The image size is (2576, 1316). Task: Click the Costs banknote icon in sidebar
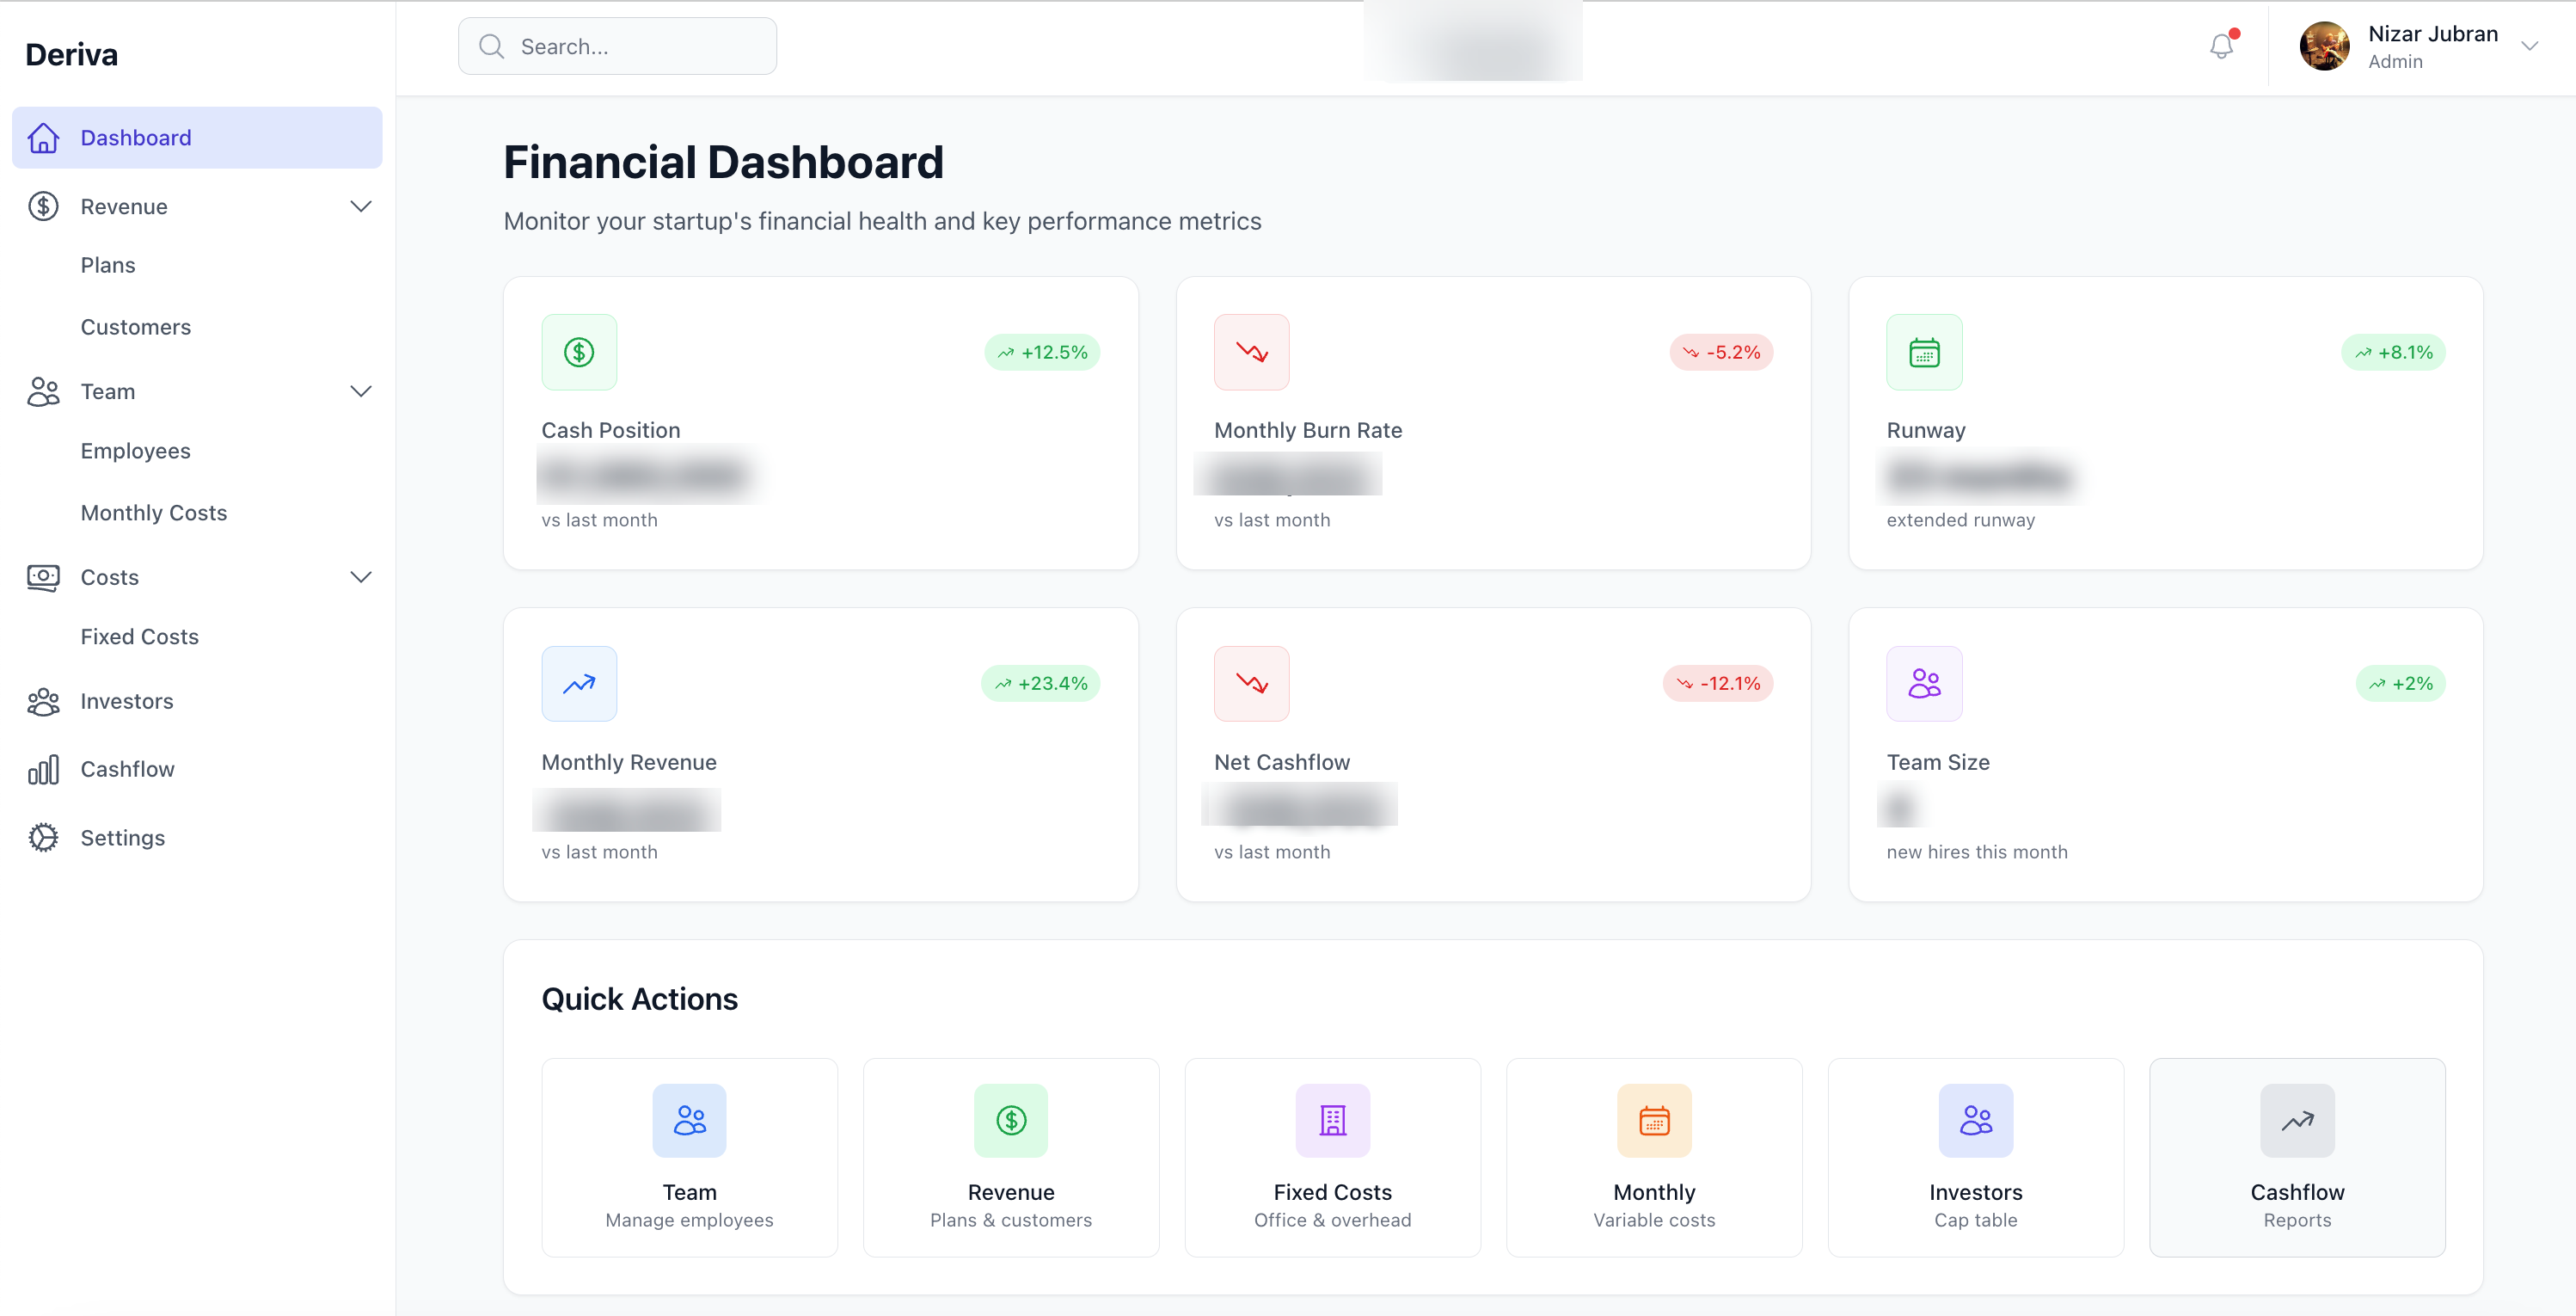tap(43, 577)
